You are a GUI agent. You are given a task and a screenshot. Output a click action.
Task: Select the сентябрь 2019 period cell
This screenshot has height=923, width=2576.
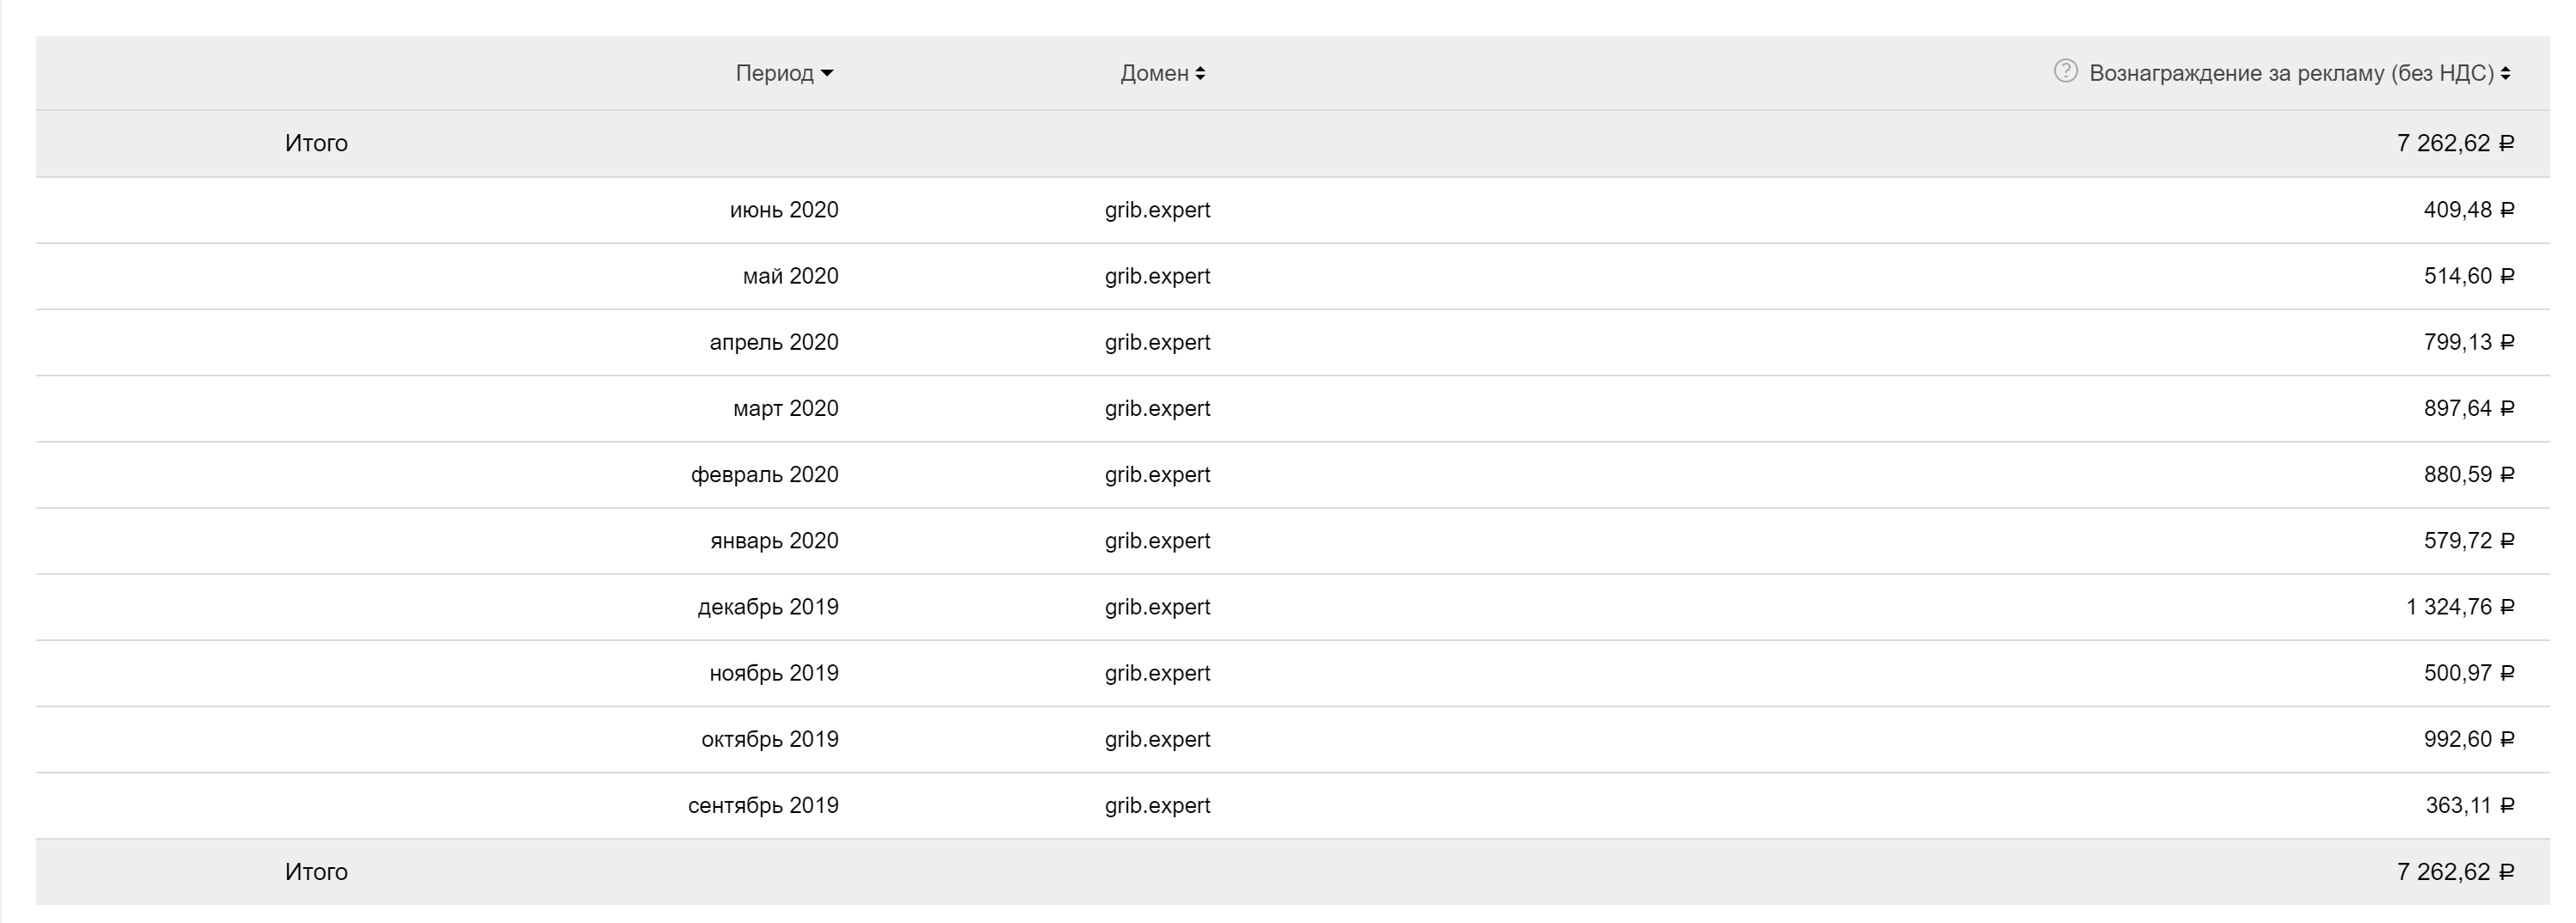[763, 805]
